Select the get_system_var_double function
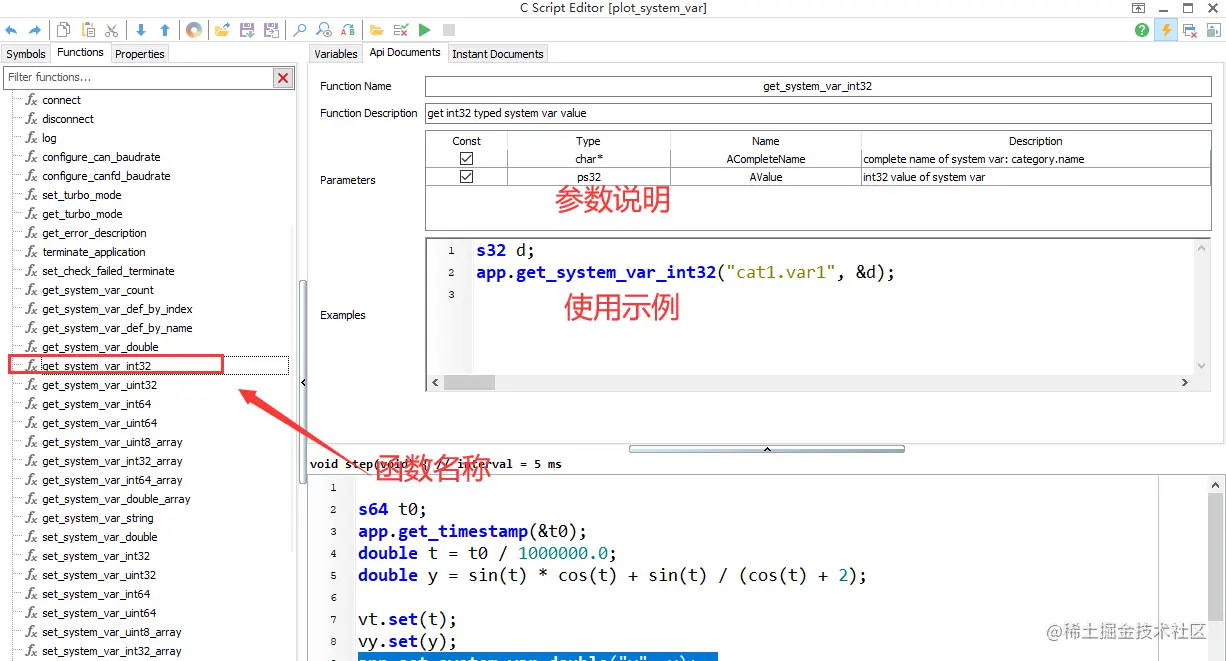The width and height of the screenshot is (1226, 661). [x=100, y=347]
